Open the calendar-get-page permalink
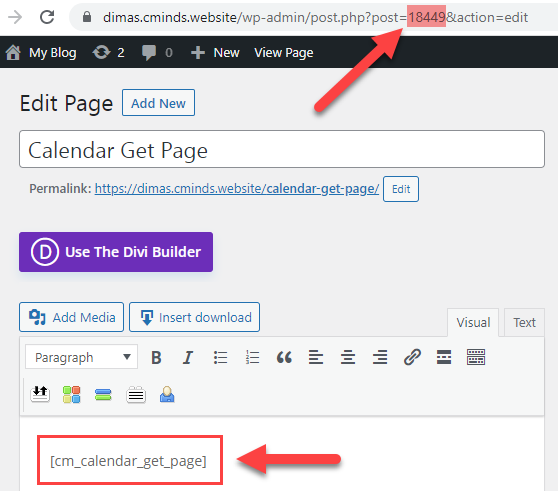The width and height of the screenshot is (558, 491). (x=237, y=189)
